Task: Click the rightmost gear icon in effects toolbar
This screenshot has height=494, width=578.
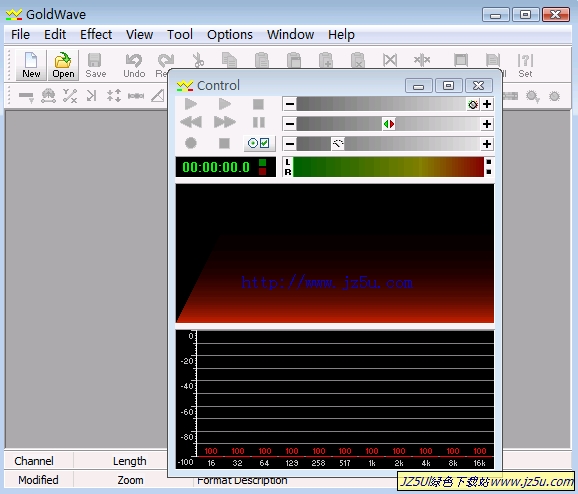Action: (554, 97)
